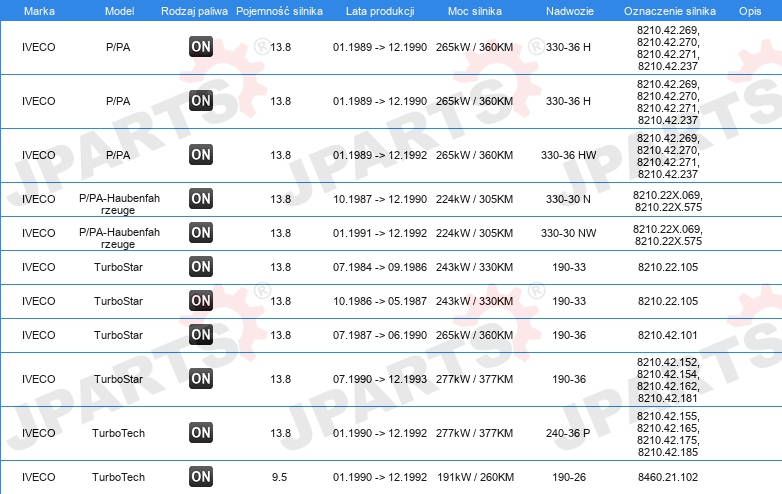Select engine code 8460.21.102 cell

(x=668, y=477)
